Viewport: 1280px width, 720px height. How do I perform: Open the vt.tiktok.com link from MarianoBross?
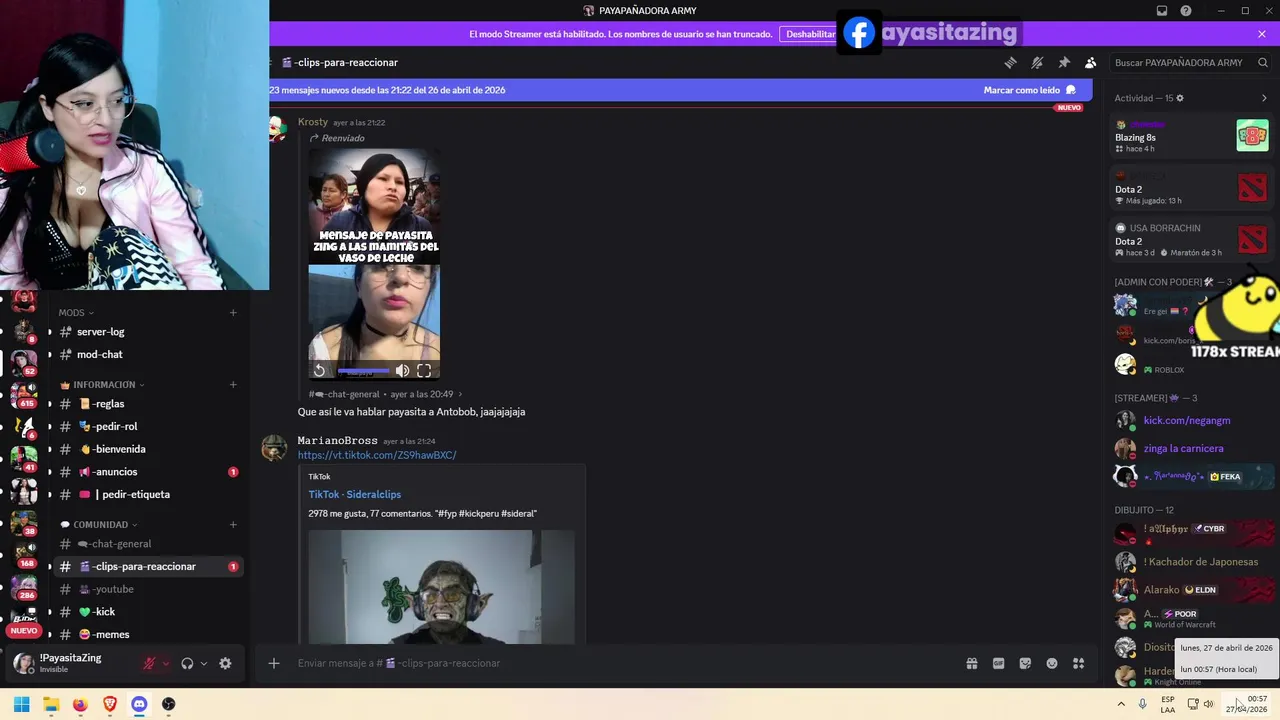pyautogui.click(x=377, y=455)
